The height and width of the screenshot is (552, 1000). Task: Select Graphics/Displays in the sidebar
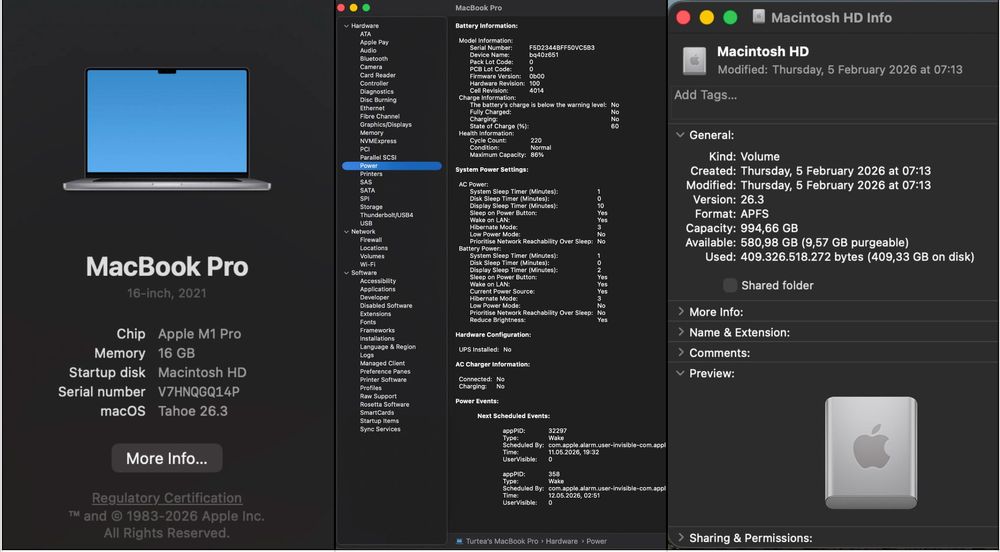pos(385,125)
